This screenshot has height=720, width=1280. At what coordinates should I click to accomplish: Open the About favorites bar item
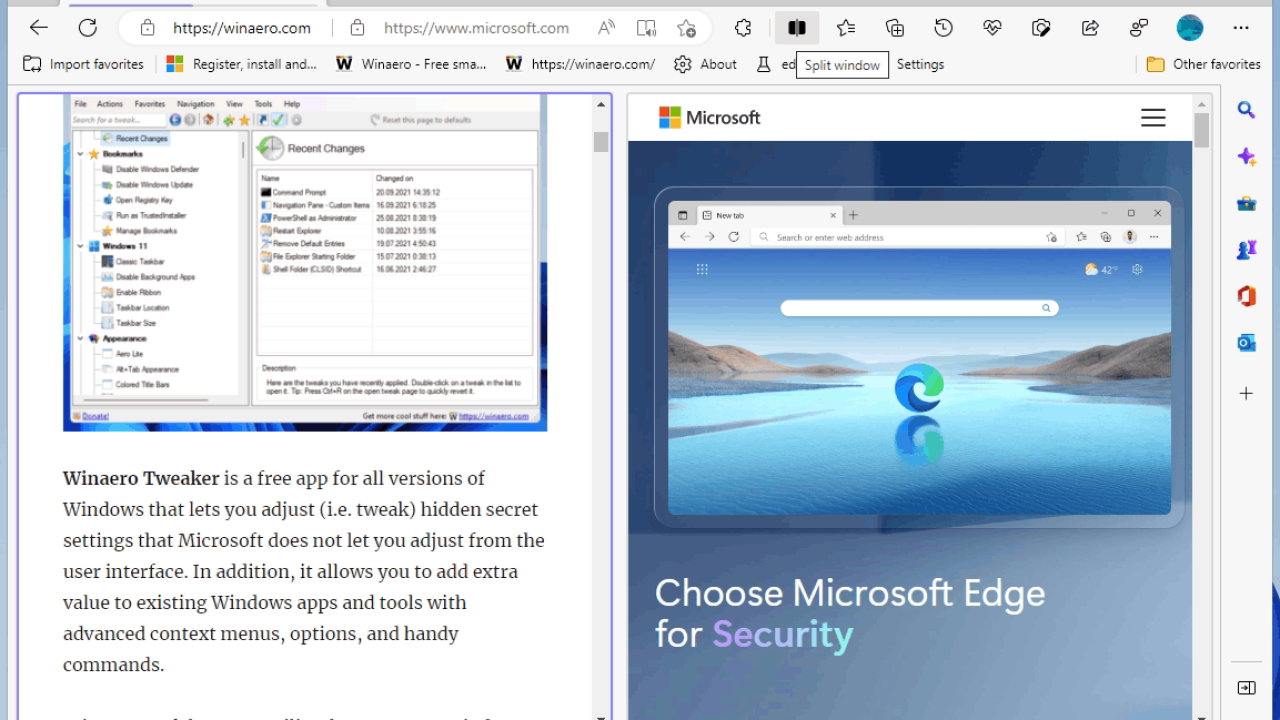coord(706,64)
